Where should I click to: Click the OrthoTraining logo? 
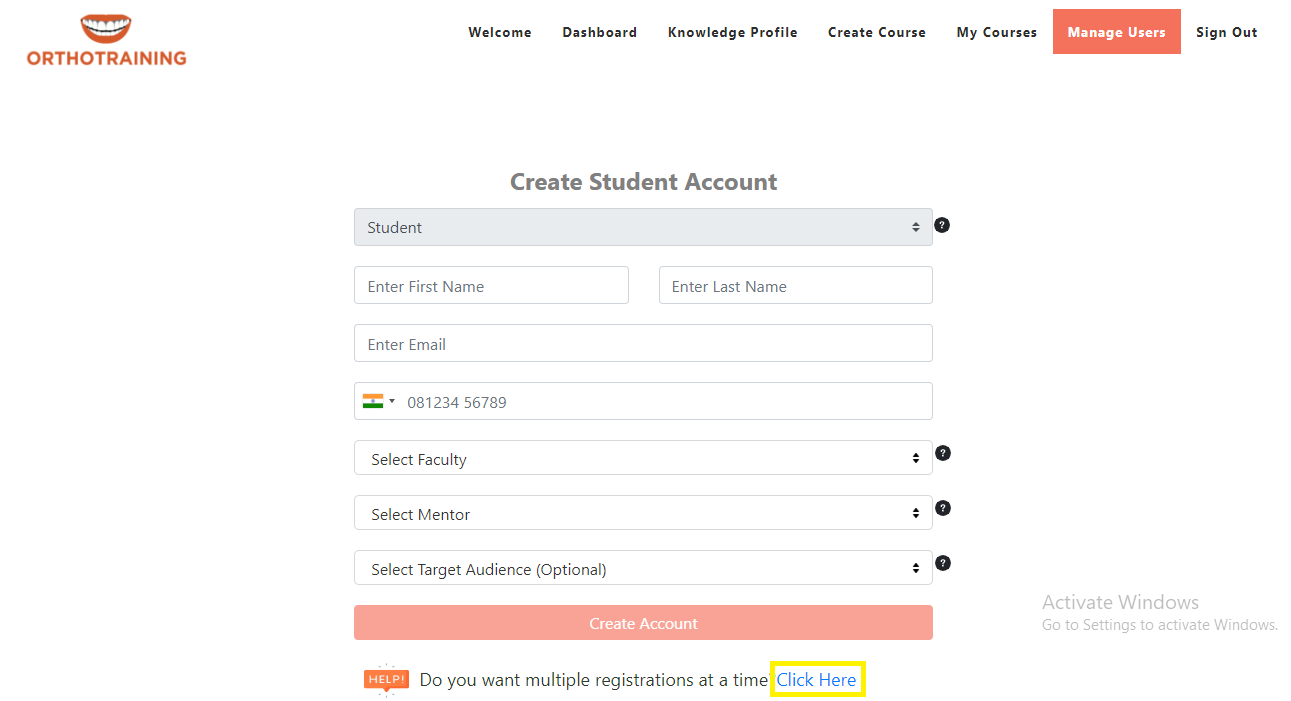[106, 40]
